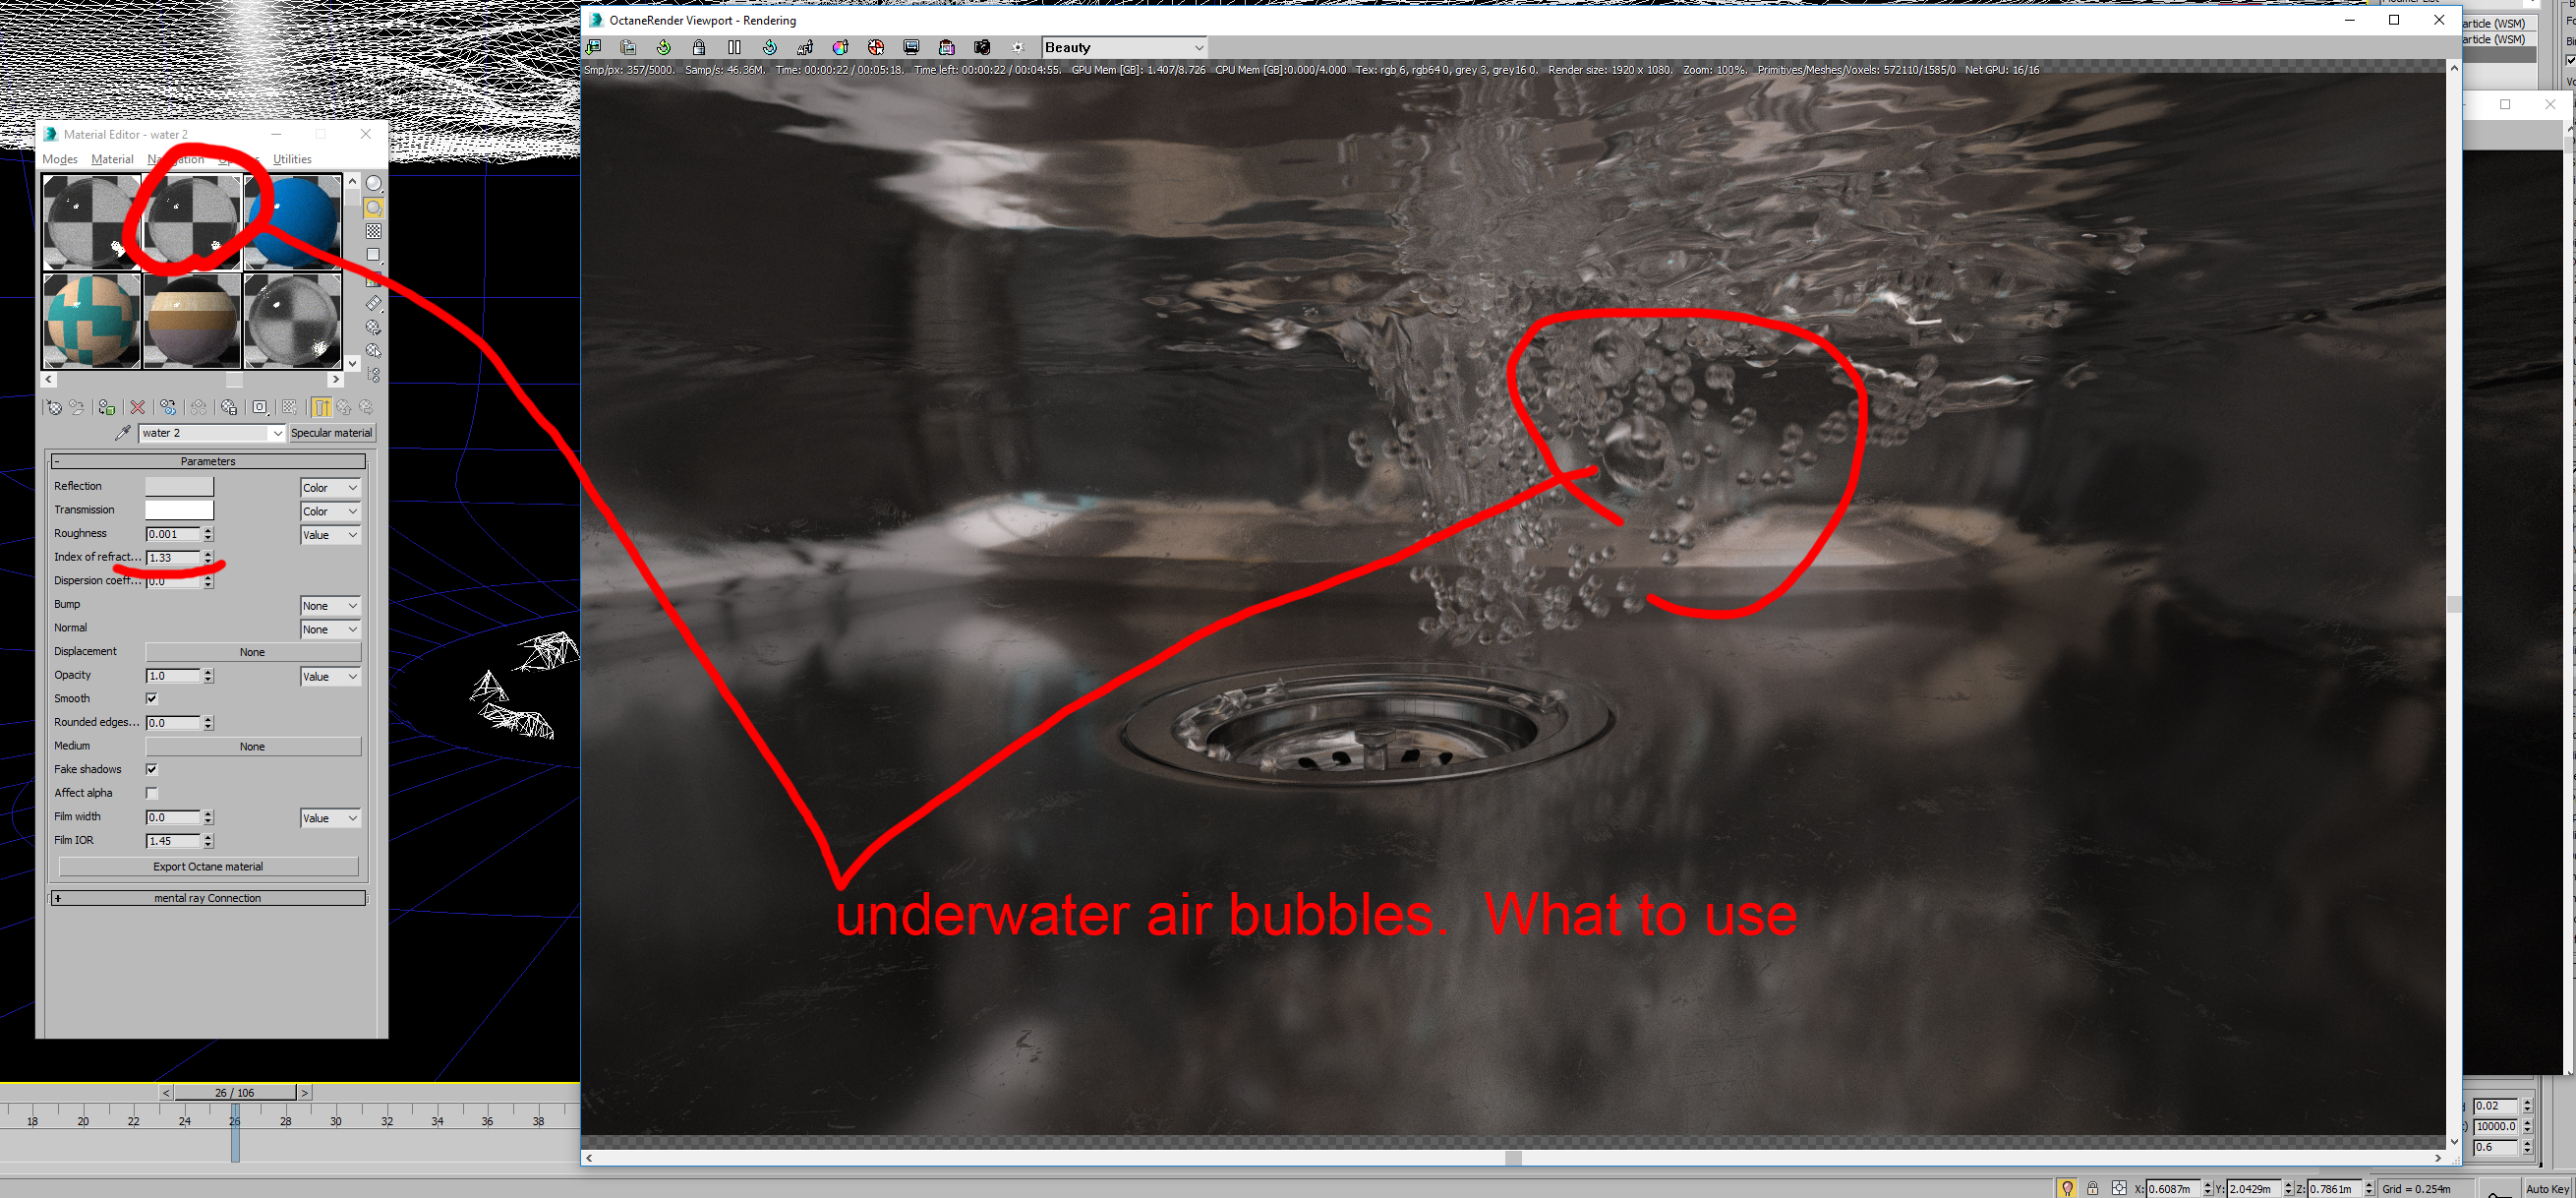Click Assign Material to Selection icon

(x=106, y=407)
